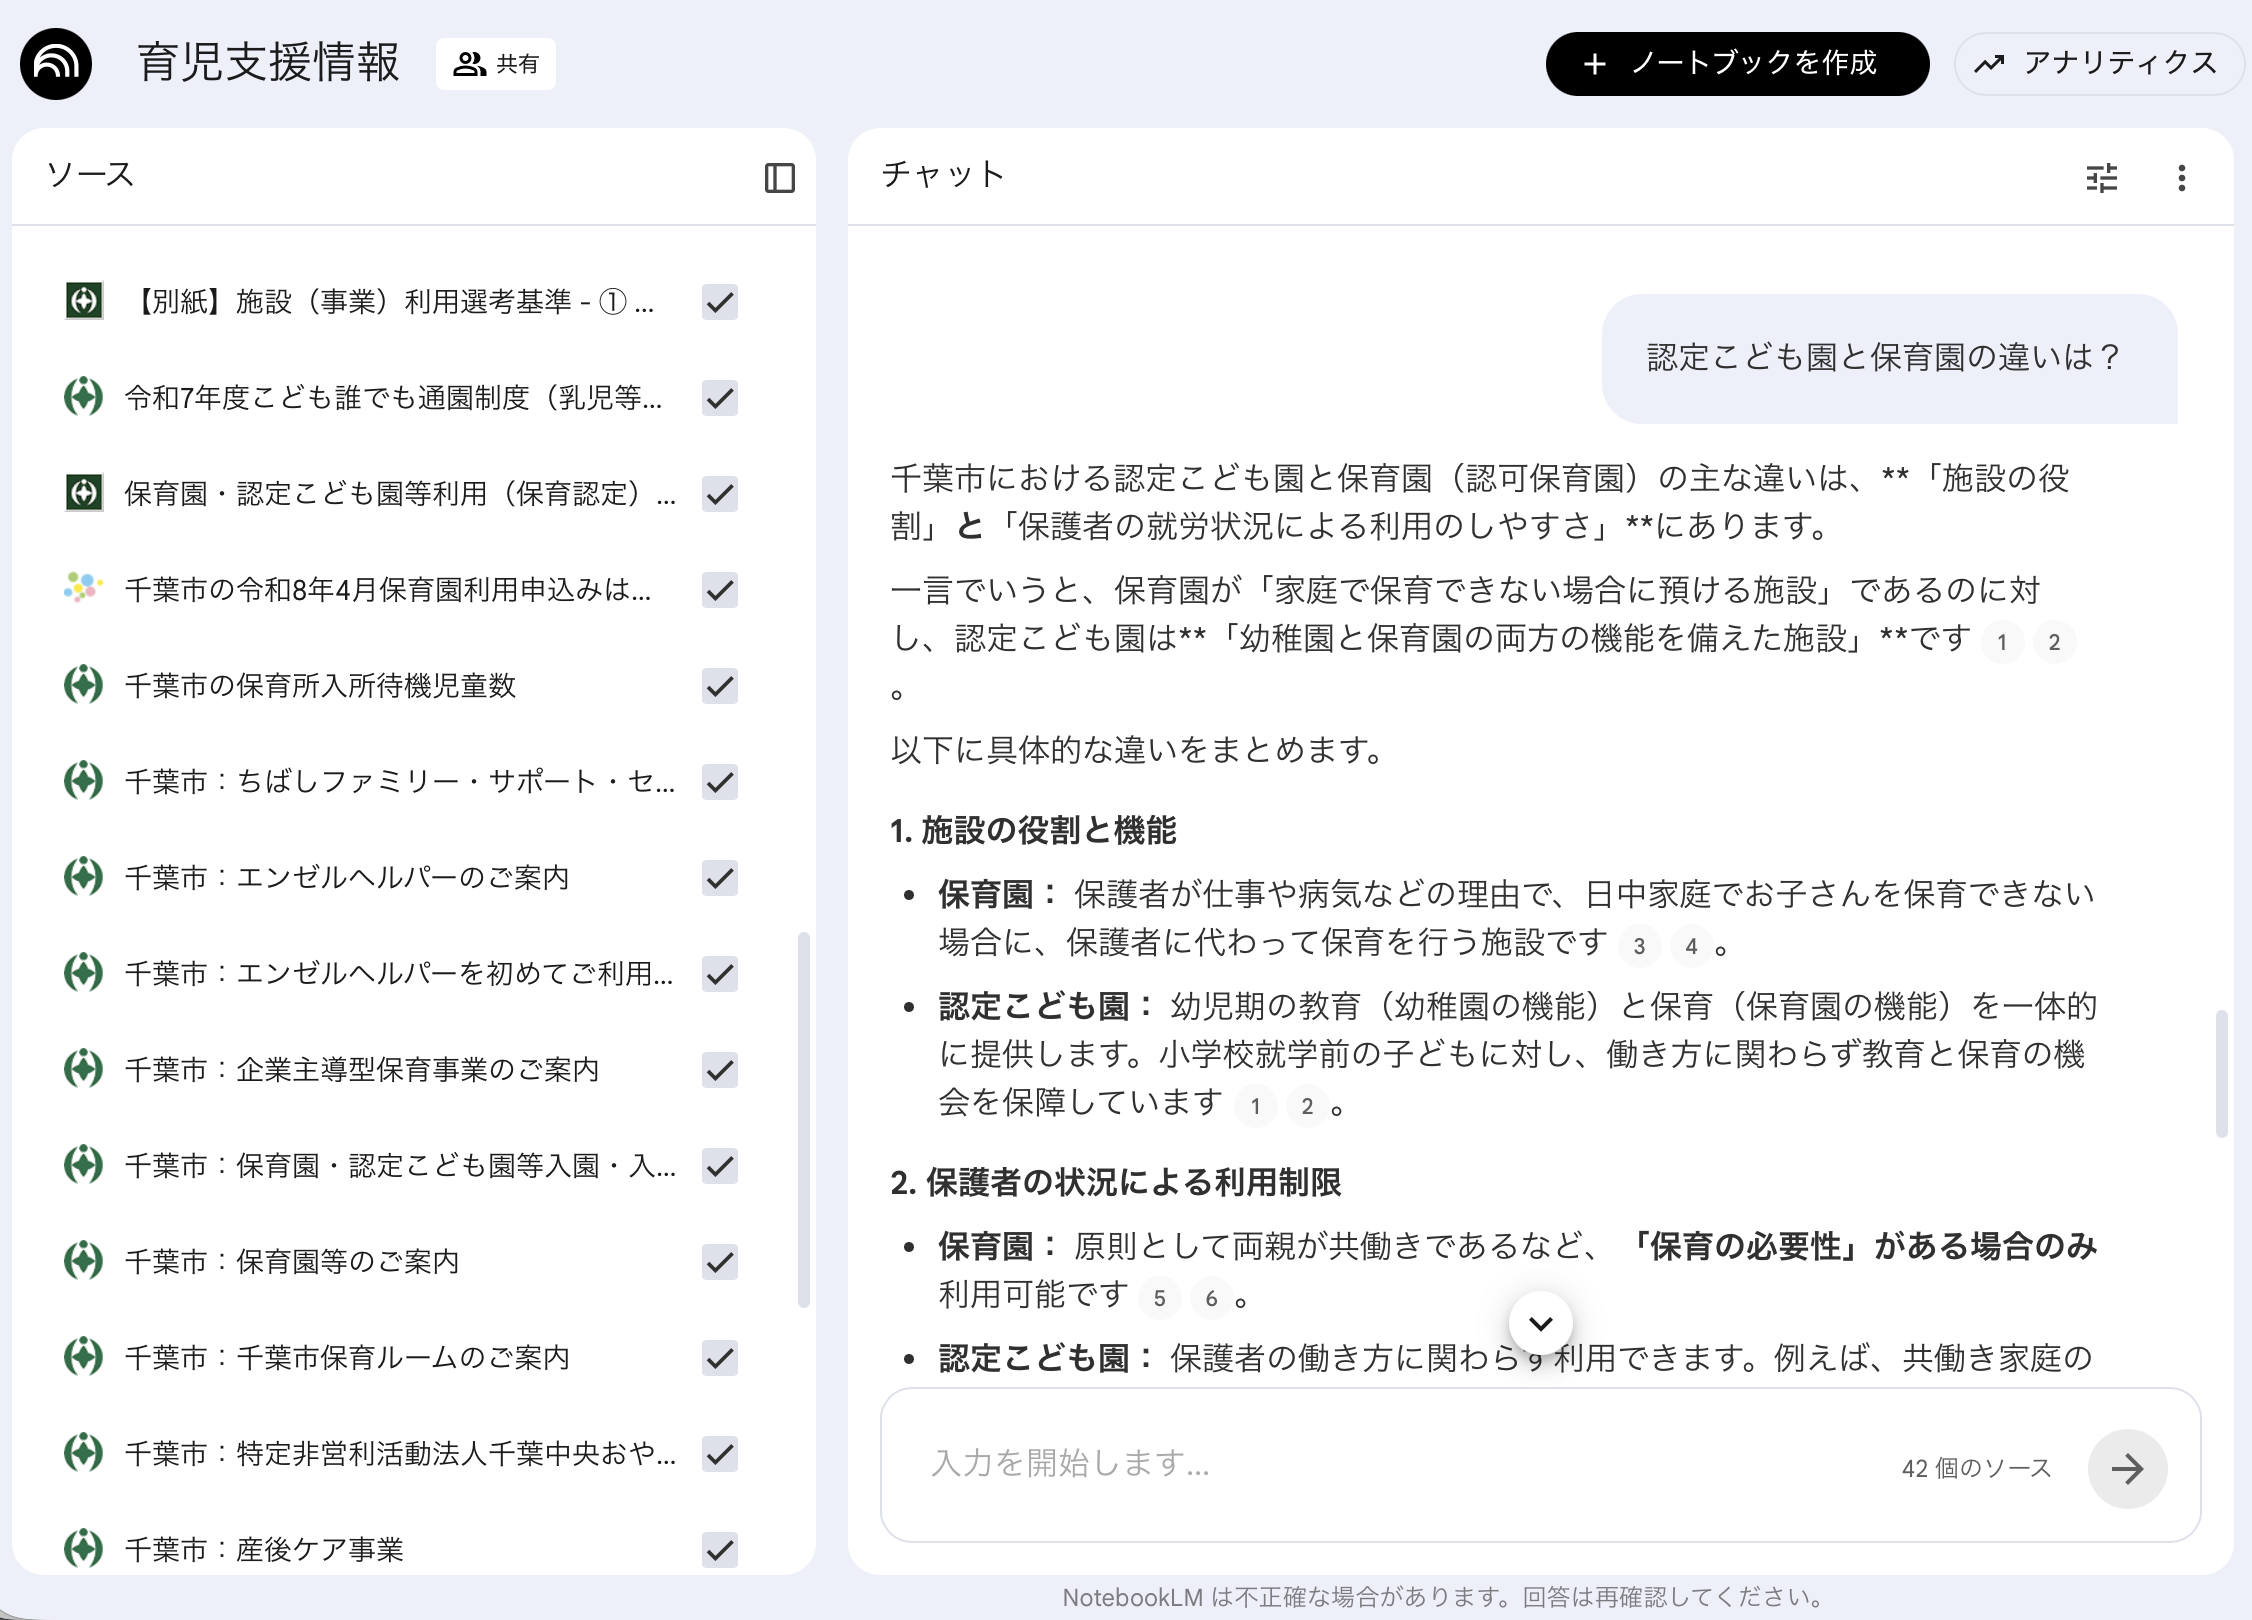
Task: Select アナリティクス in the top bar
Action: (2099, 63)
